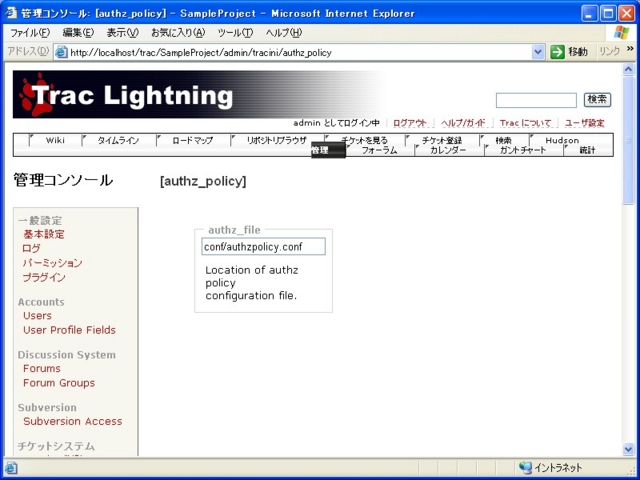Open the チケット登録 tab
The image size is (640, 480).
[442, 140]
